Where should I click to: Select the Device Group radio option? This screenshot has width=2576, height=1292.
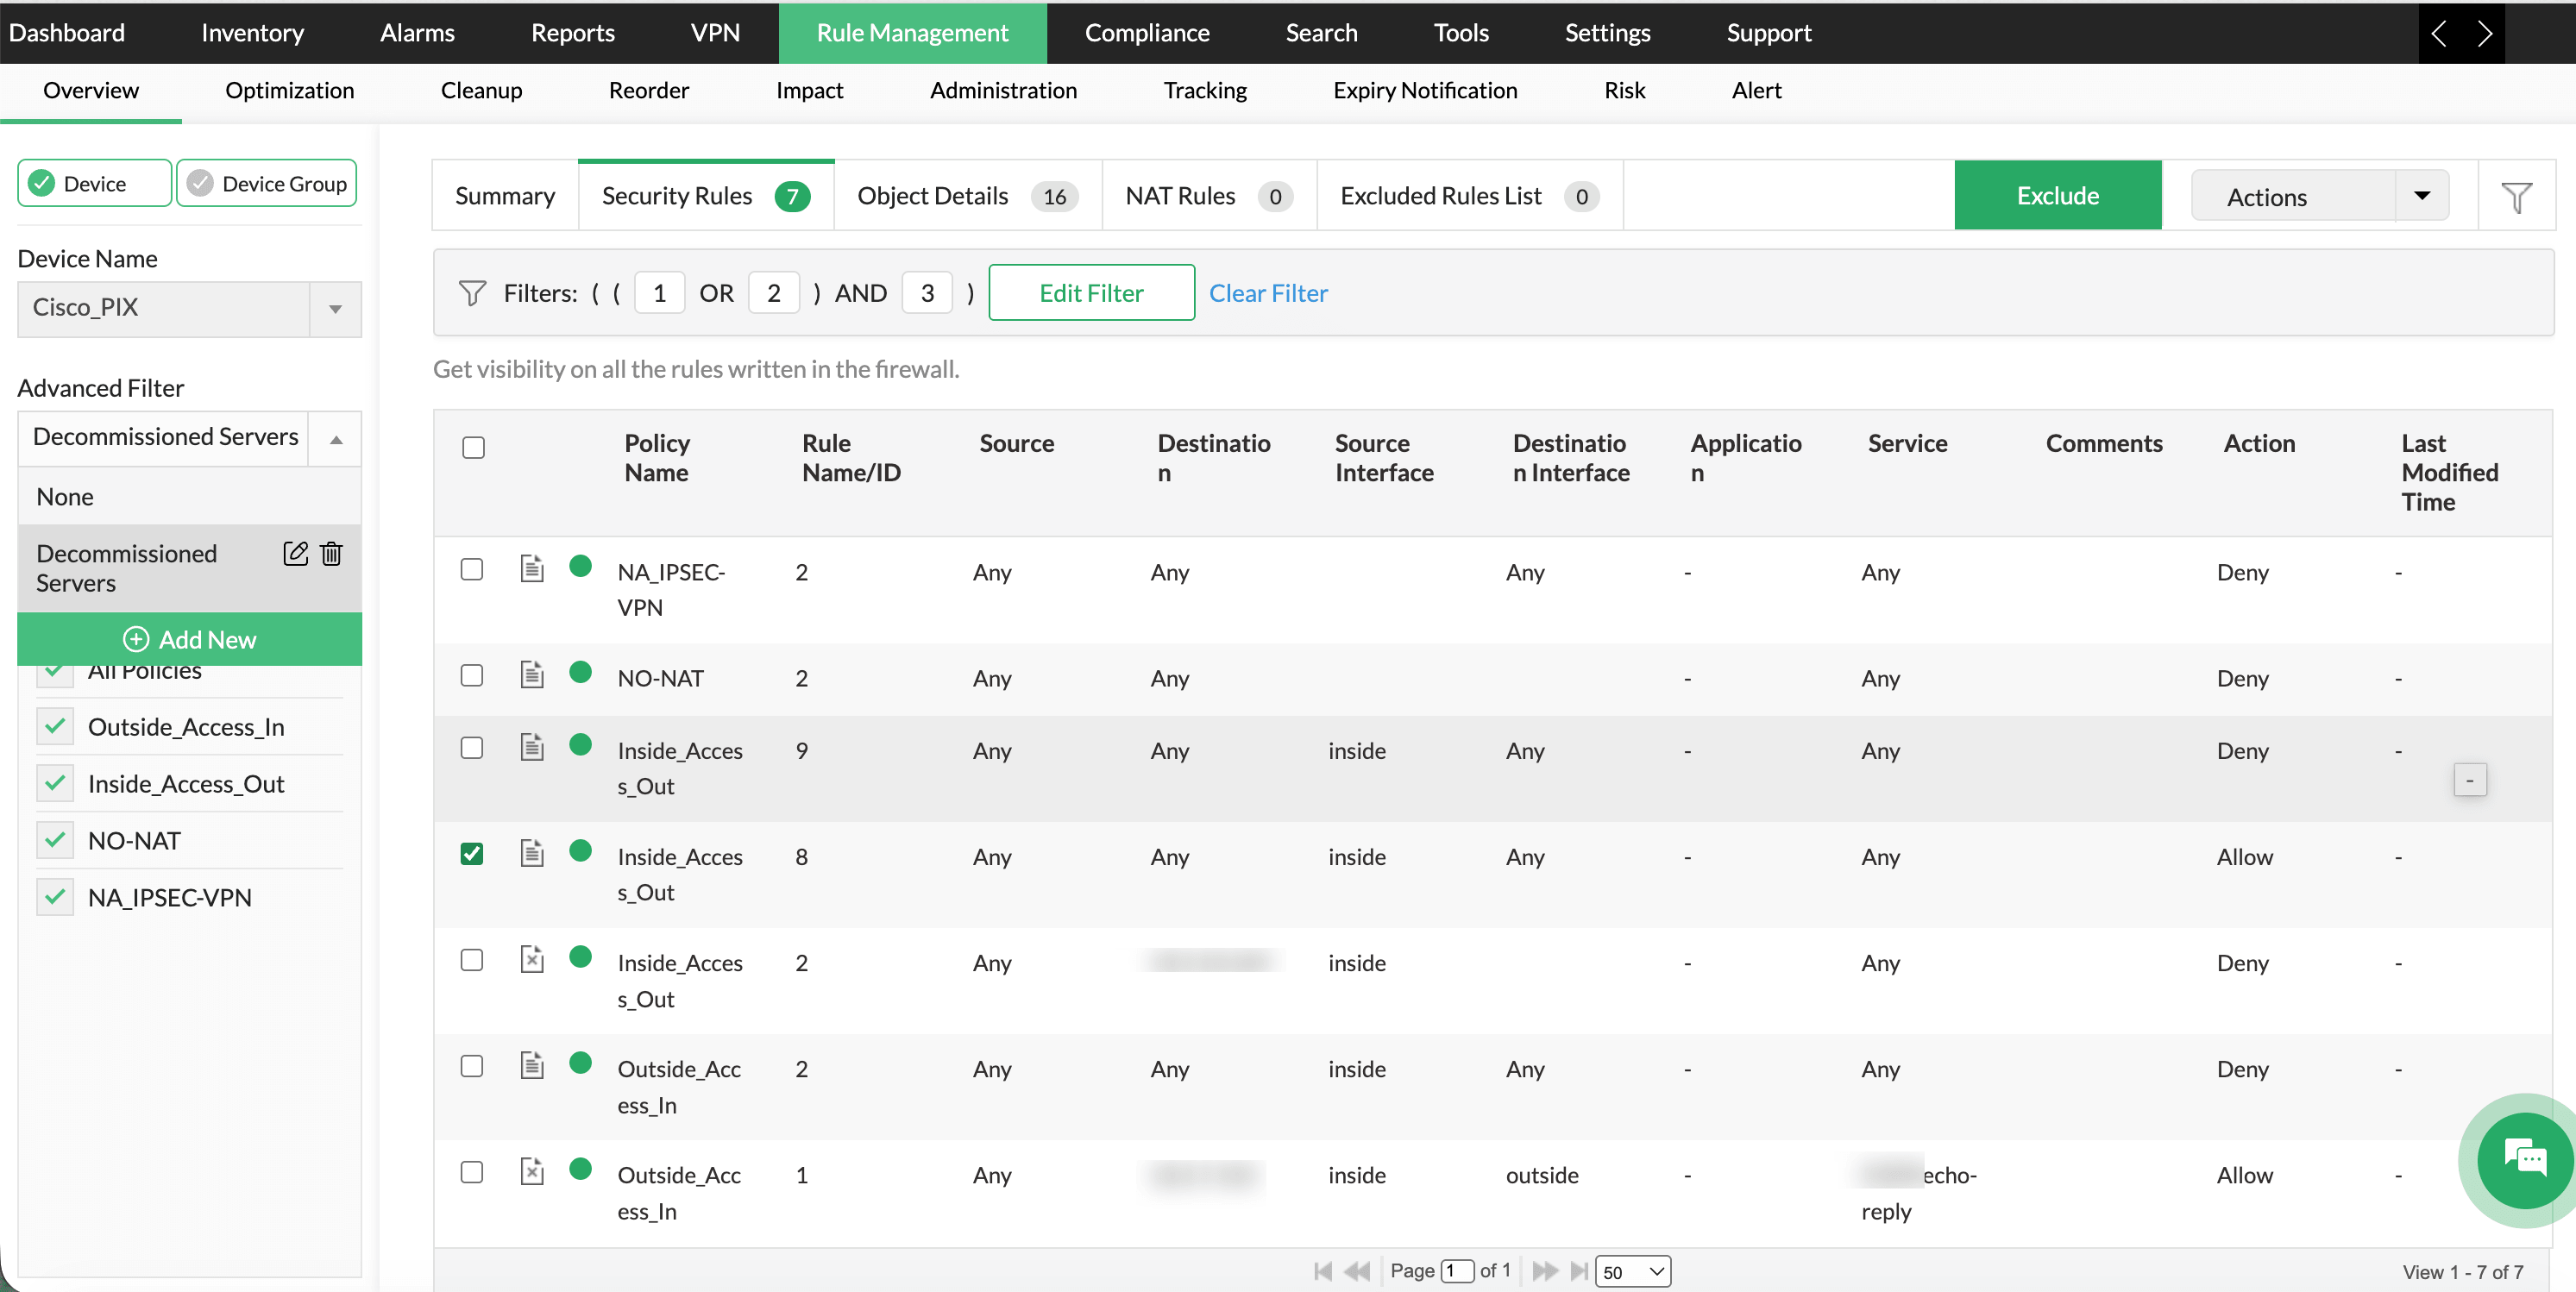[x=267, y=183]
